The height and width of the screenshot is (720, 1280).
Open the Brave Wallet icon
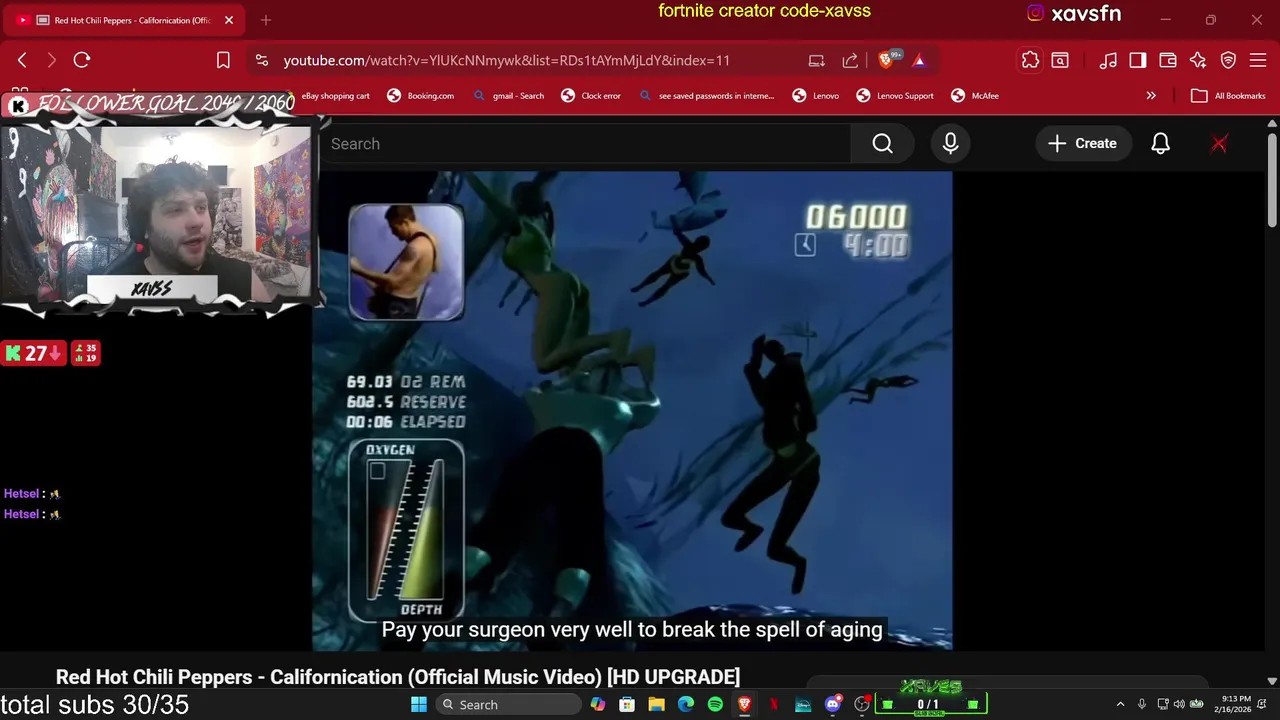click(x=1167, y=60)
